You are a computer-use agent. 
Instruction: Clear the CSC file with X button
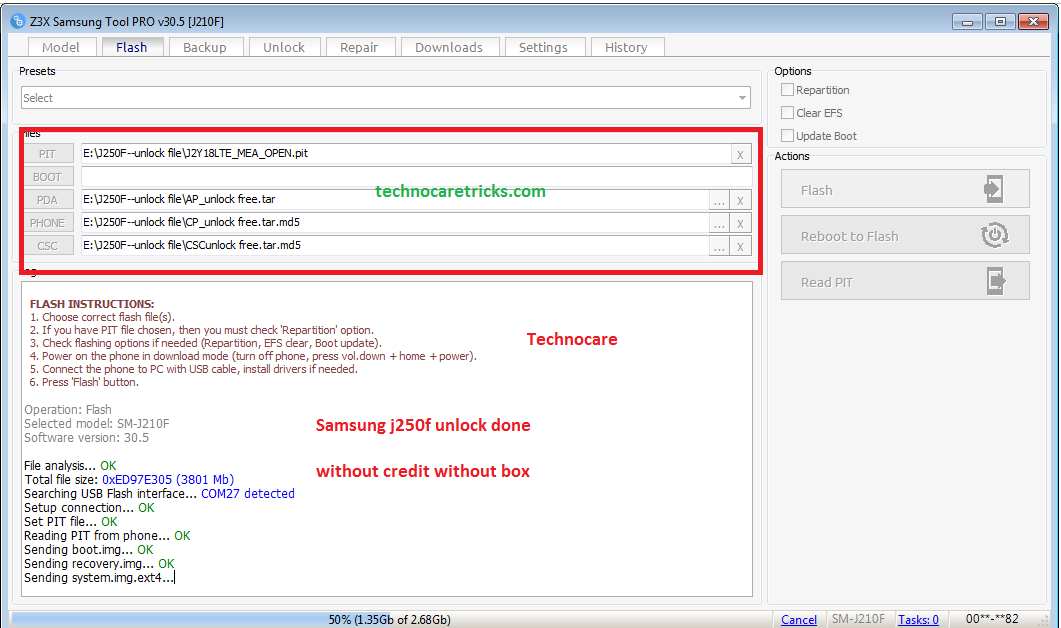pyautogui.click(x=740, y=246)
